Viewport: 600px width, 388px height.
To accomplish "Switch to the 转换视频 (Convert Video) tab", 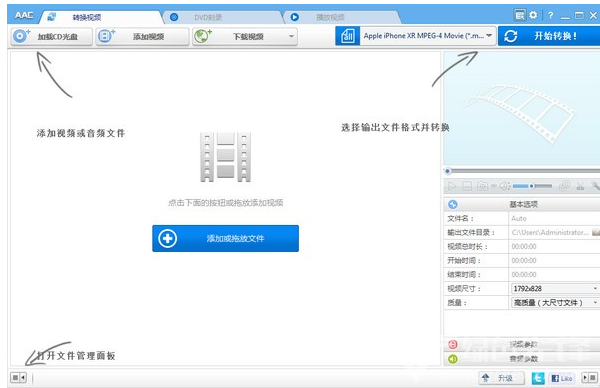I will click(x=101, y=17).
